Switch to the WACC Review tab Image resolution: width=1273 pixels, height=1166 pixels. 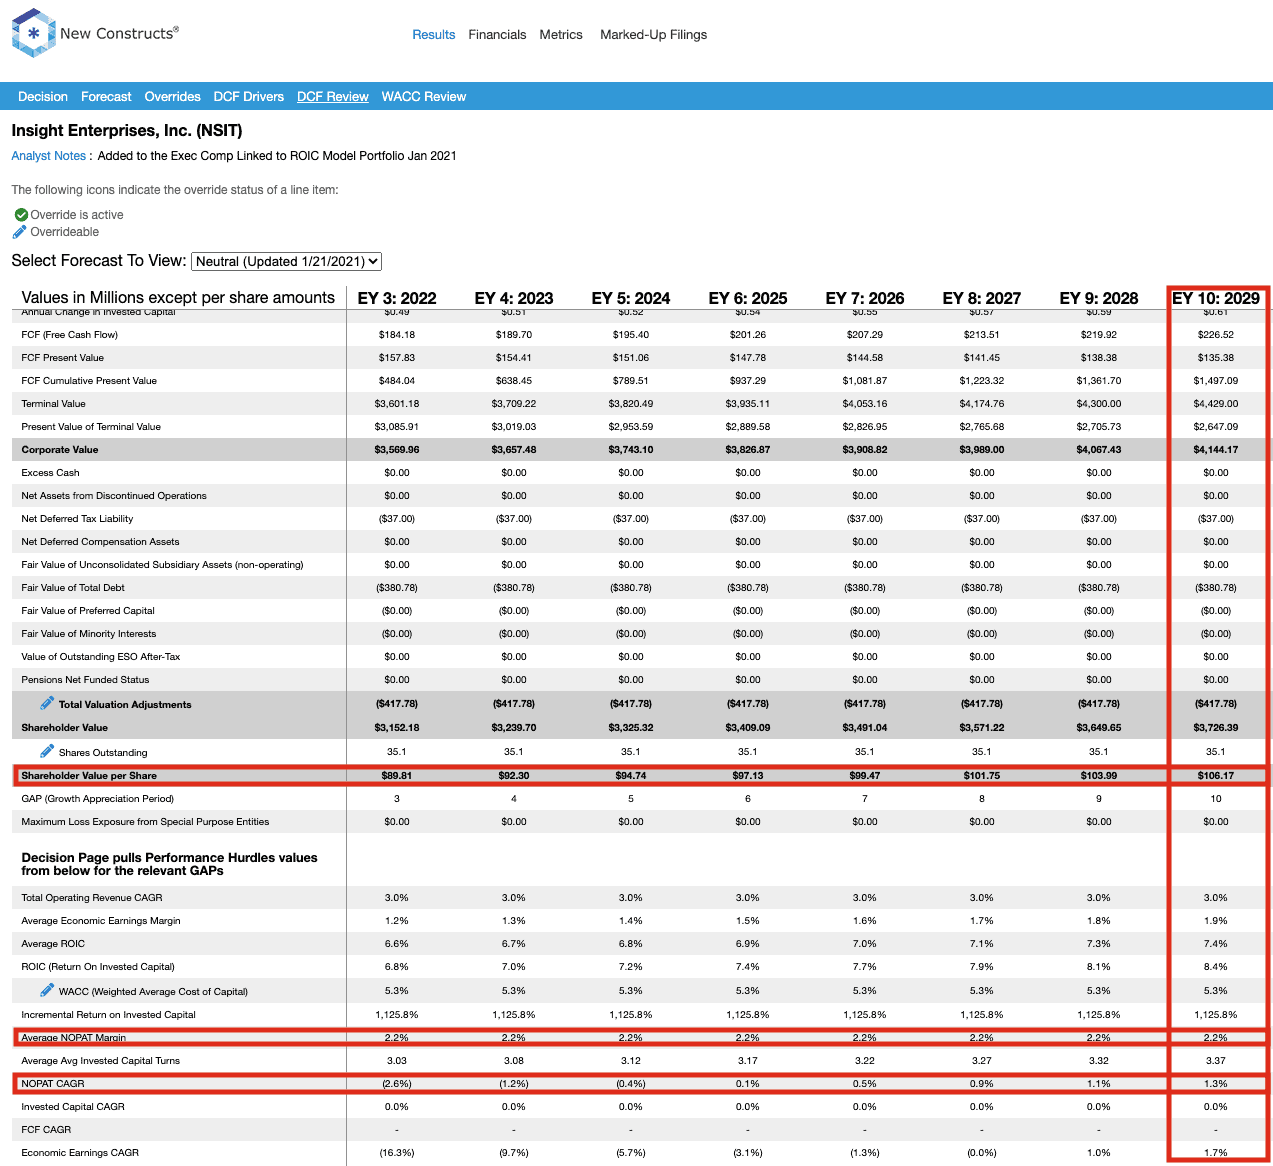424,97
